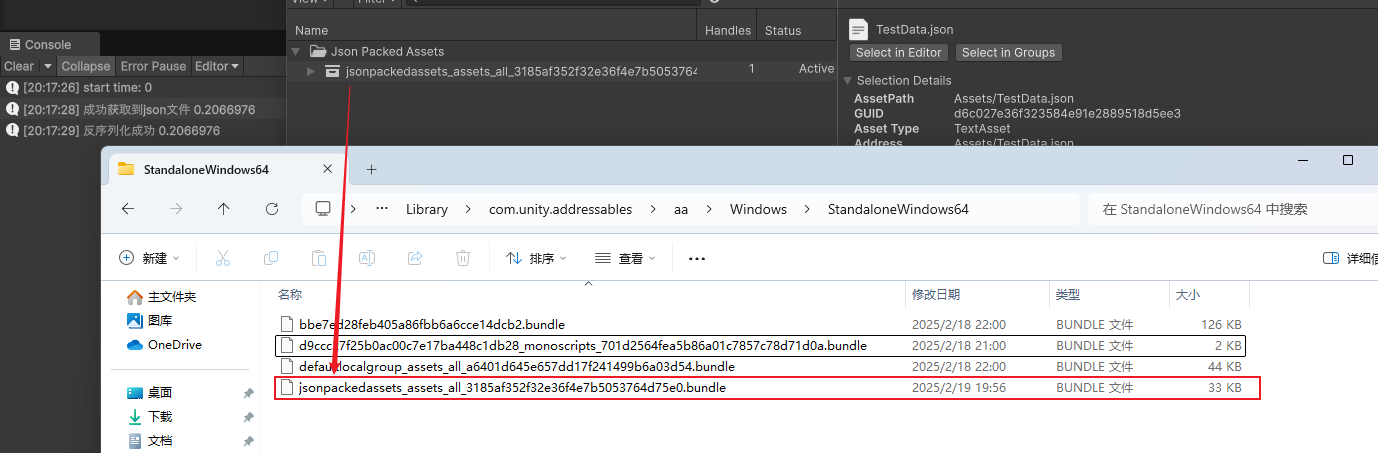This screenshot has width=1378, height=453.
Task: Click the This PC monitor icon in address bar
Action: coord(323,209)
